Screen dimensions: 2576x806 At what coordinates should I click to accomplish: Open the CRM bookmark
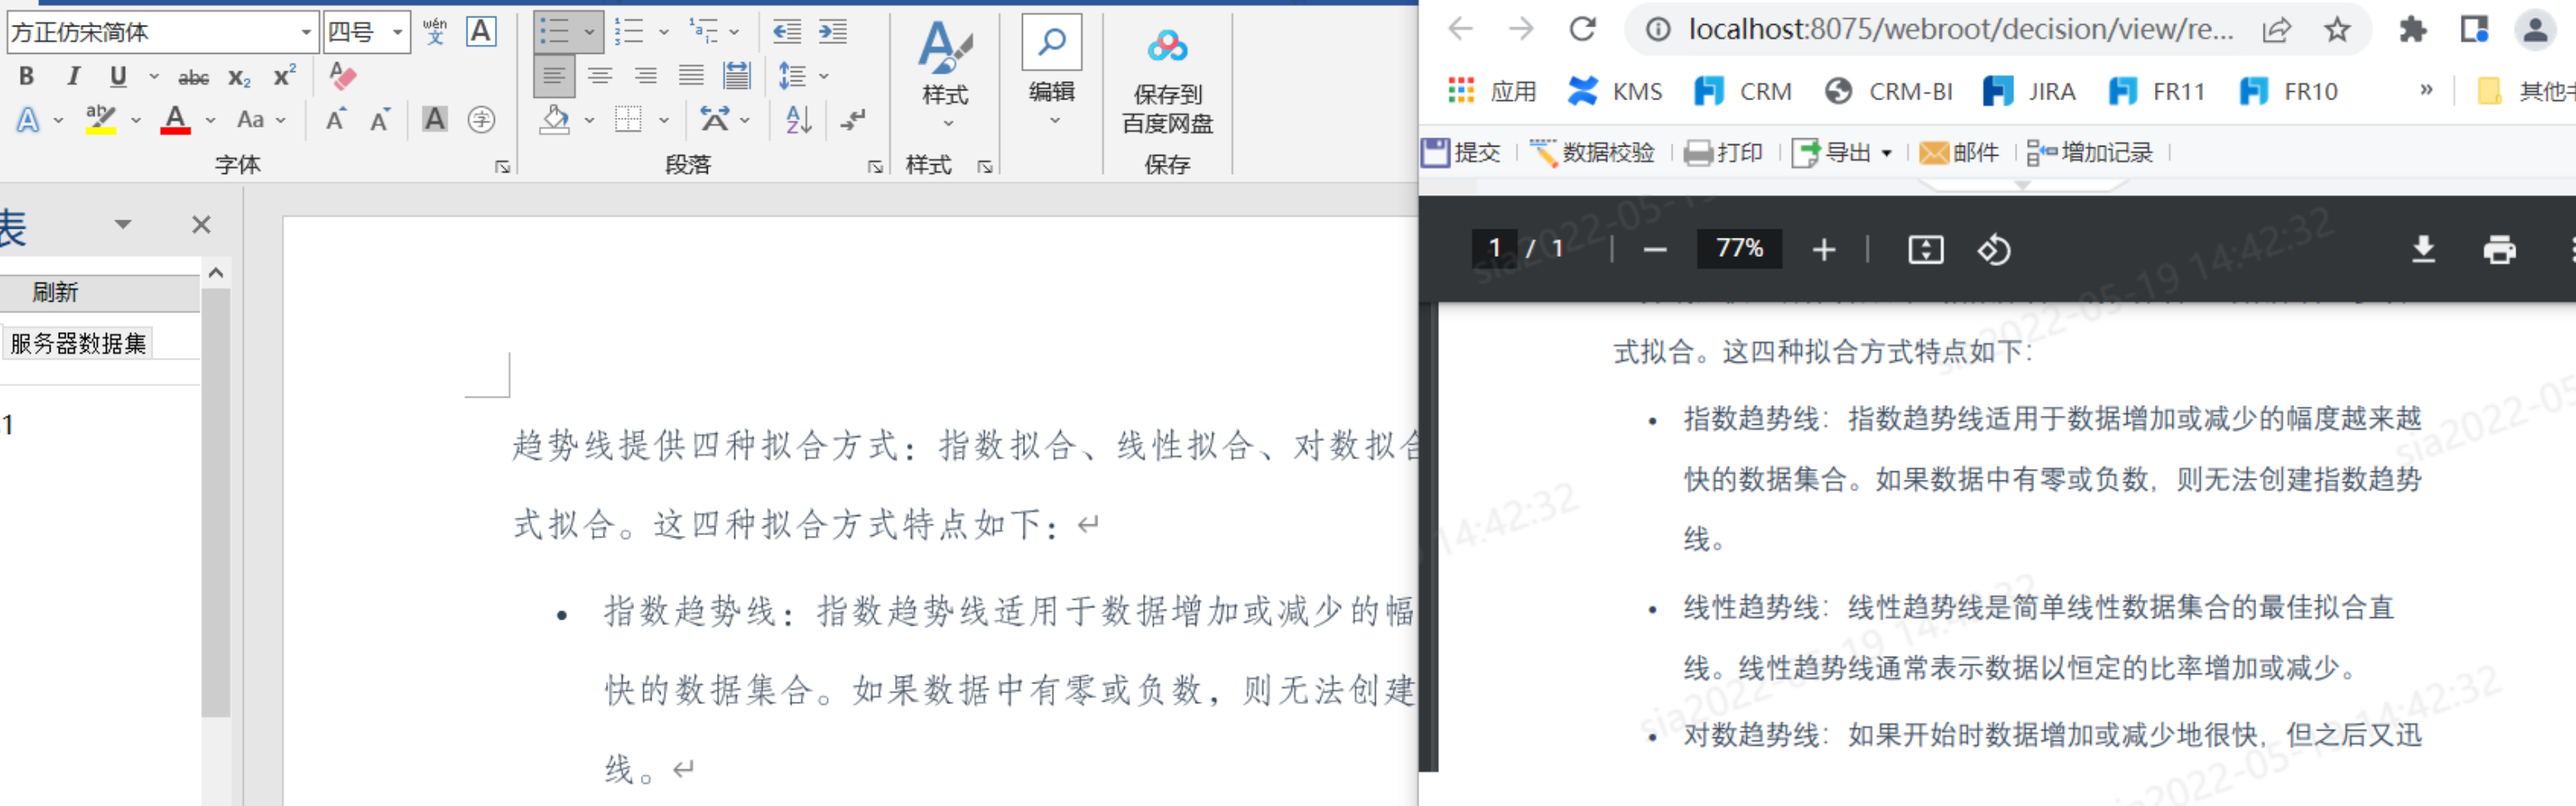pos(1743,91)
